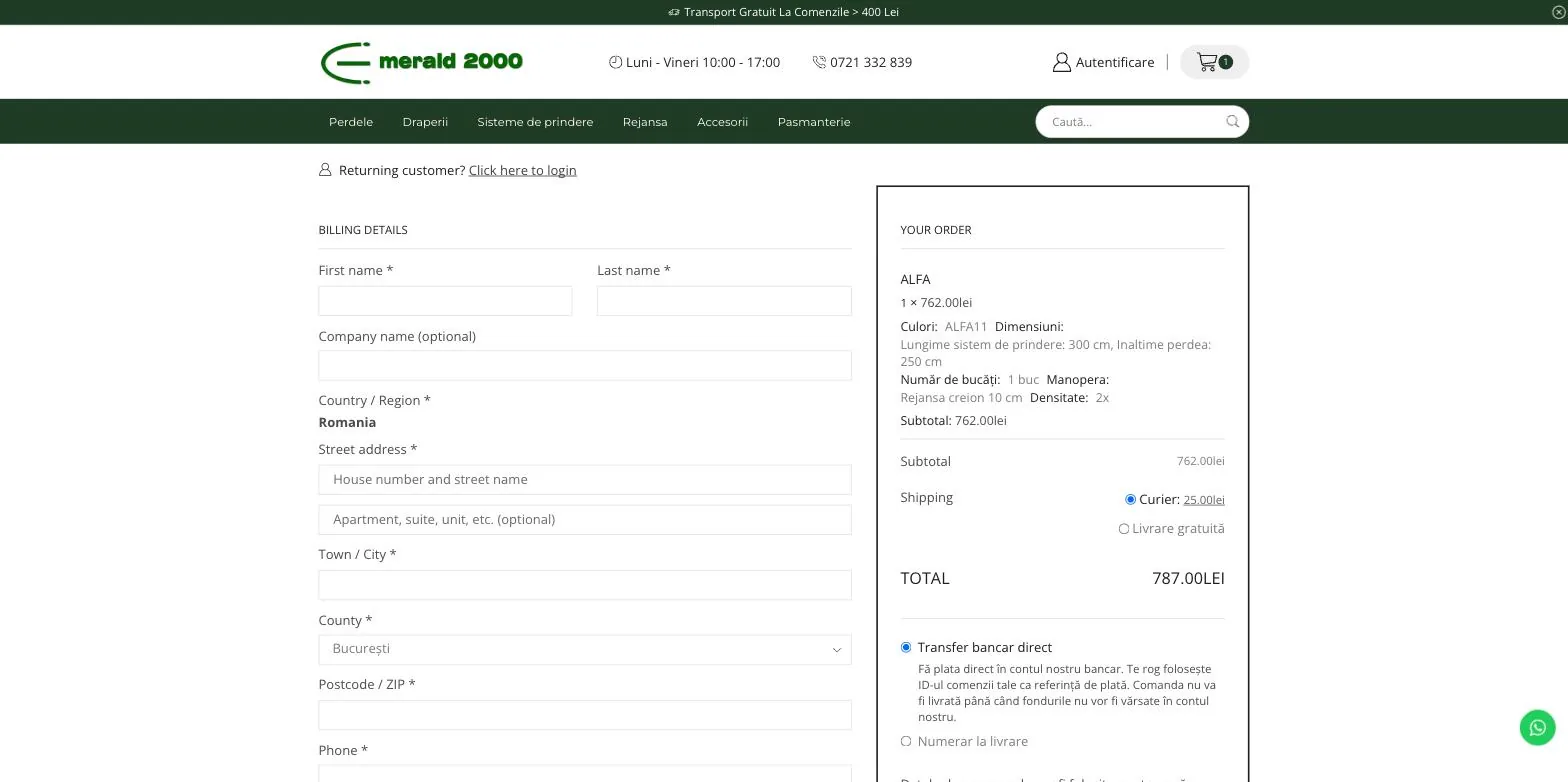Click the YOUR ORDER heading
The height and width of the screenshot is (782, 1568).
tap(936, 230)
